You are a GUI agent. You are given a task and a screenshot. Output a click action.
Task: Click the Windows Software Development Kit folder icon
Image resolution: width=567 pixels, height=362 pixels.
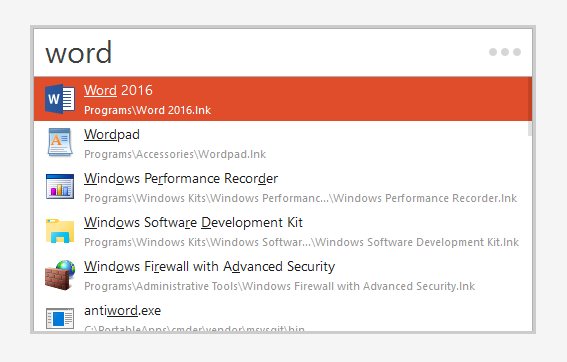coord(60,231)
